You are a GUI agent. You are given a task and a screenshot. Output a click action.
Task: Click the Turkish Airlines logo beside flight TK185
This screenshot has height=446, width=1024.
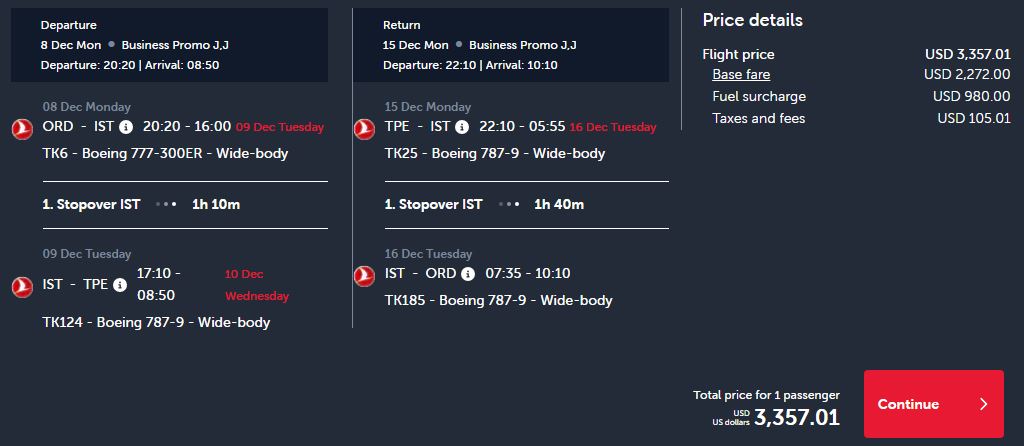tap(365, 274)
